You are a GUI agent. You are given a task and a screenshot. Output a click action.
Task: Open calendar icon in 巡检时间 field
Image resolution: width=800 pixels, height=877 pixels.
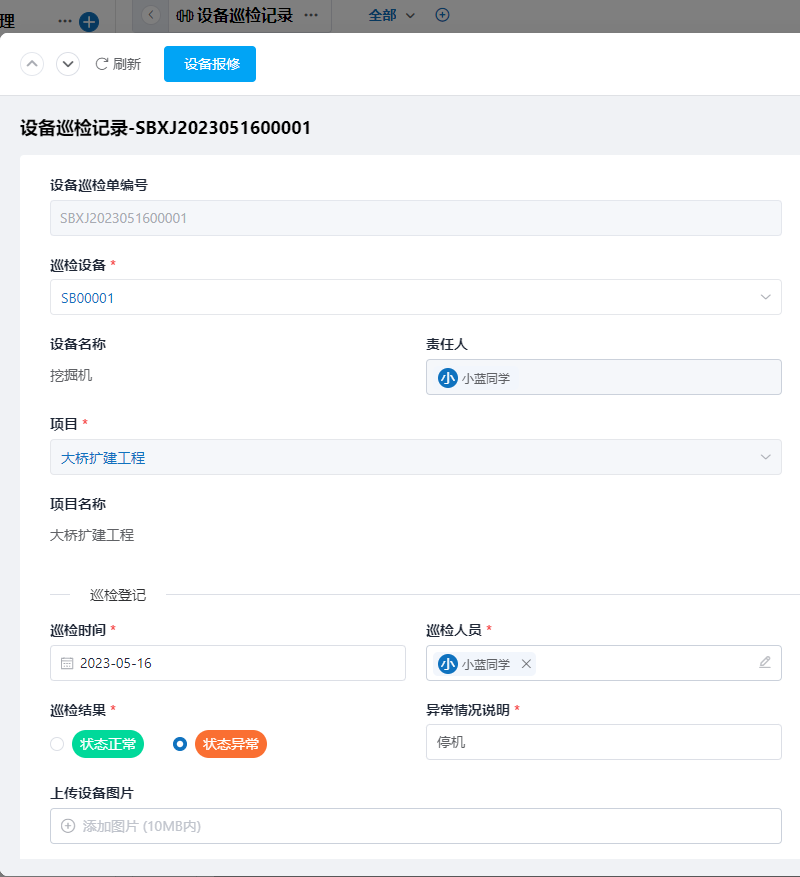click(x=67, y=663)
